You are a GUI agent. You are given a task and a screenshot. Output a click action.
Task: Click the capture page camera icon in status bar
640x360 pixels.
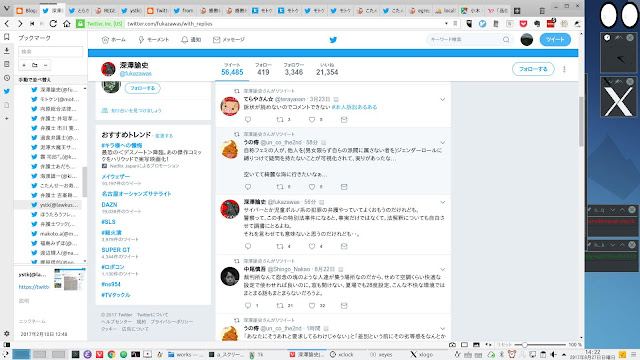click(452, 345)
